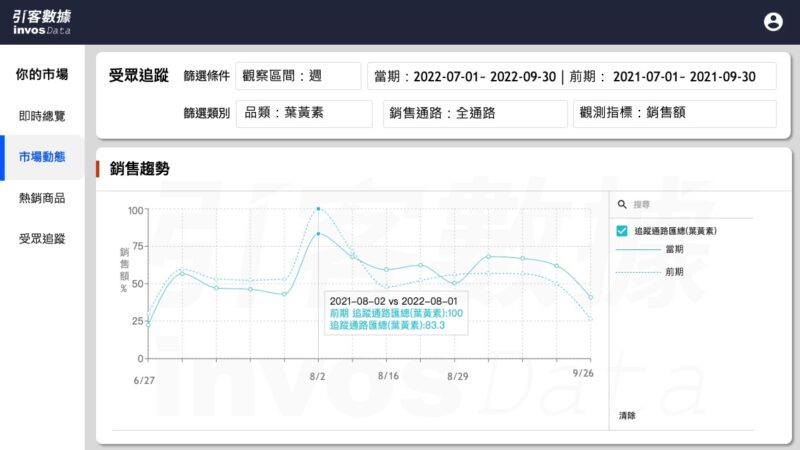Click the 9/26 last data point on chart
Screen dimensions: 800x450
point(591,297)
